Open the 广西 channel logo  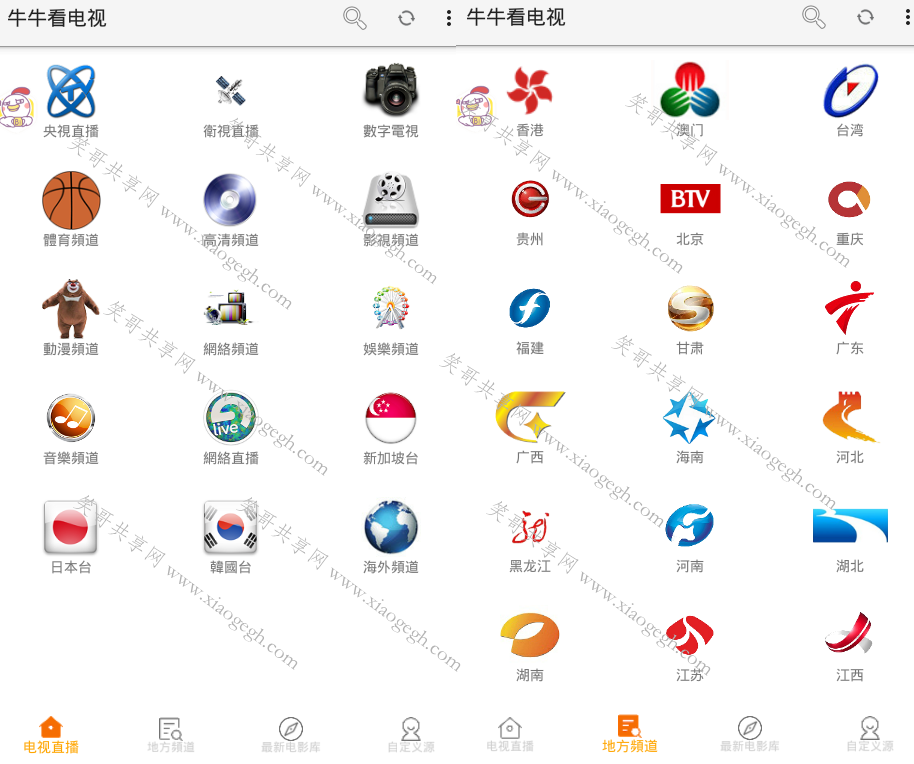[530, 417]
